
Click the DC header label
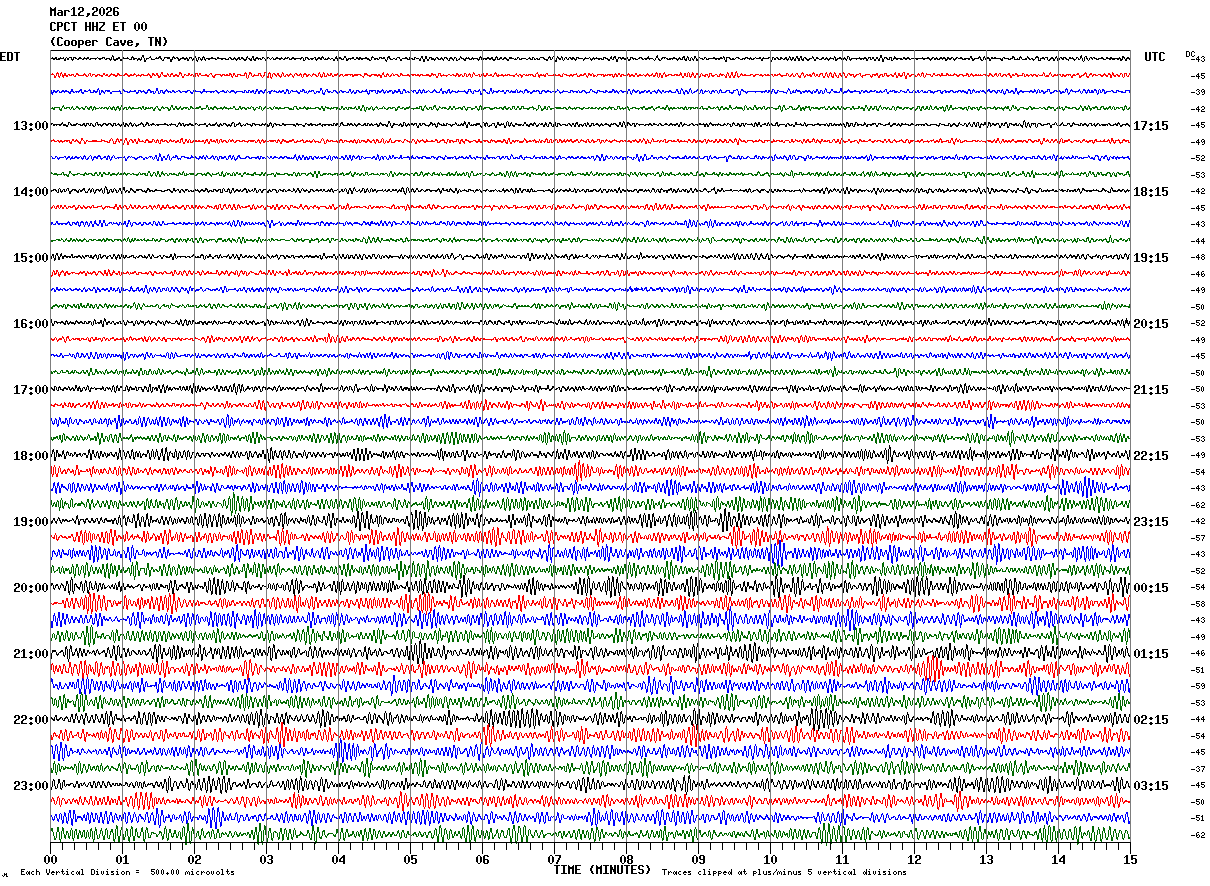1190,54
